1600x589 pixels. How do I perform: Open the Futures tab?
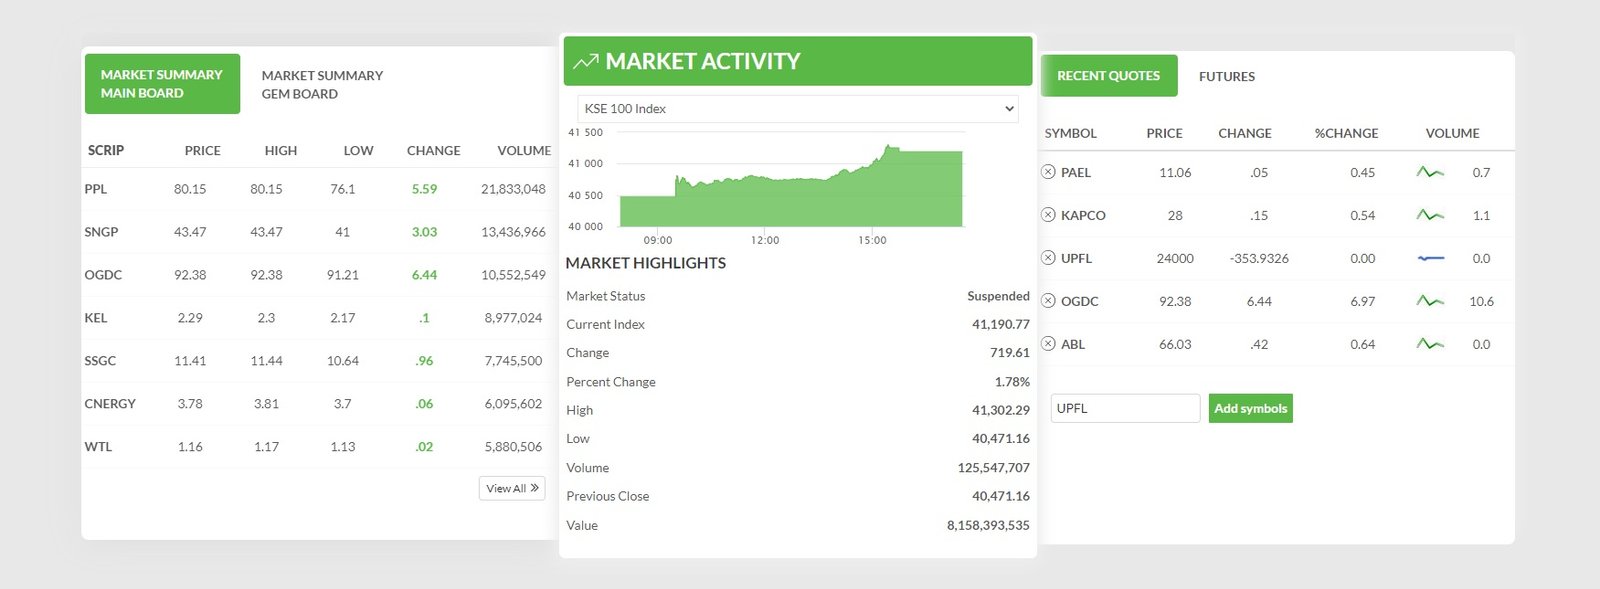[x=1226, y=76]
